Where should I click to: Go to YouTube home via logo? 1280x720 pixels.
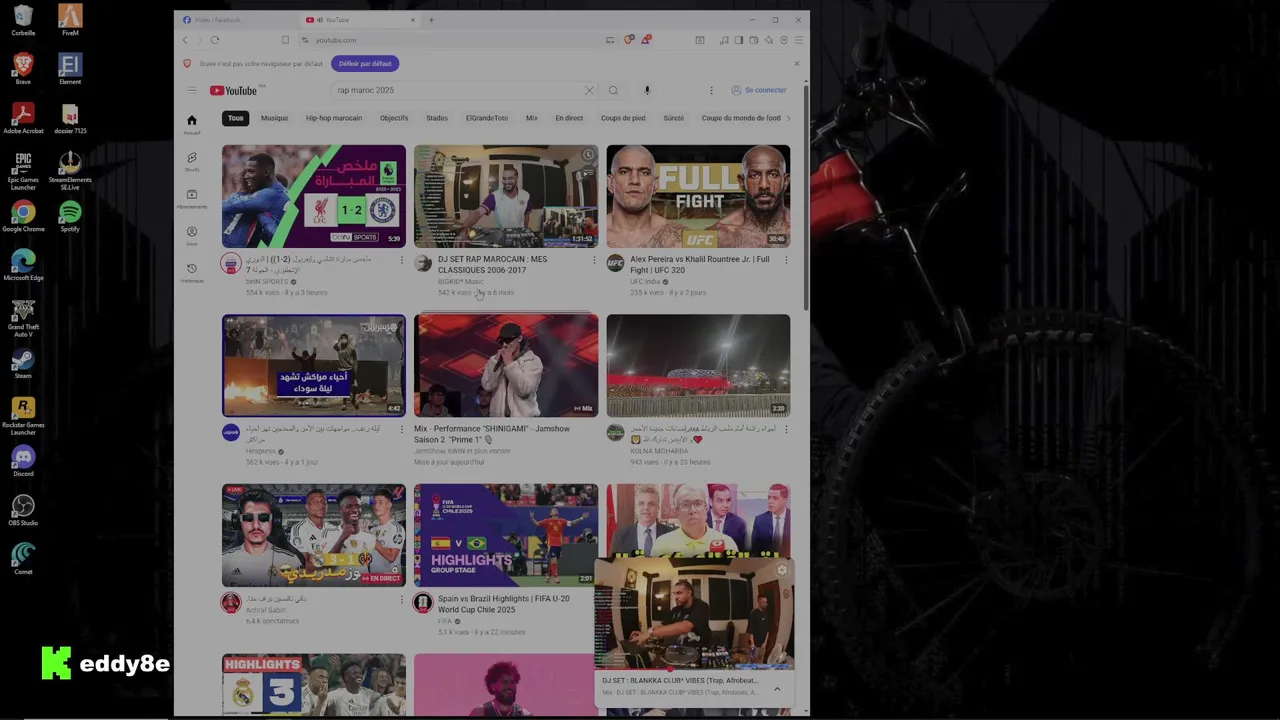236,90
